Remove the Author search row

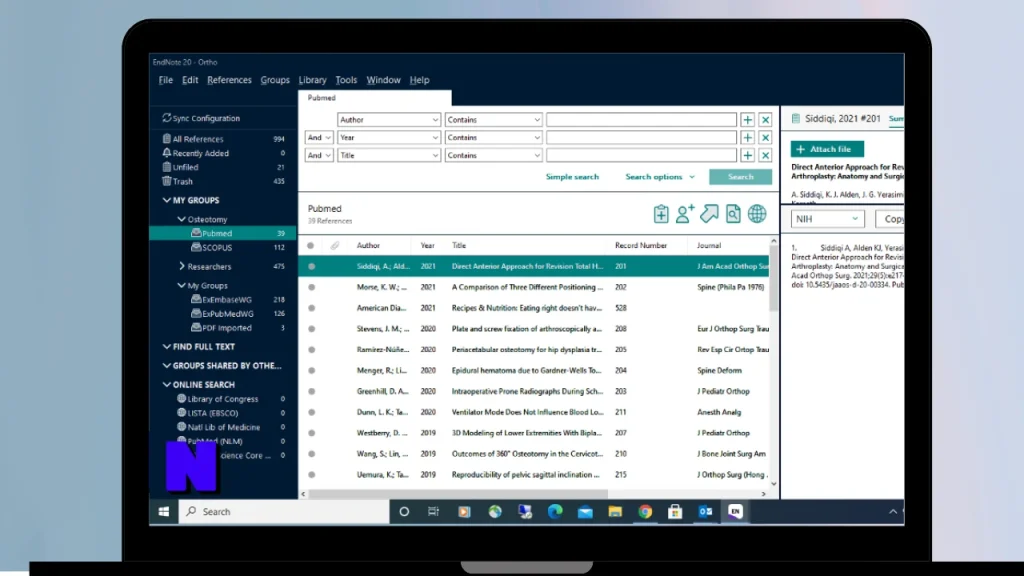765,120
